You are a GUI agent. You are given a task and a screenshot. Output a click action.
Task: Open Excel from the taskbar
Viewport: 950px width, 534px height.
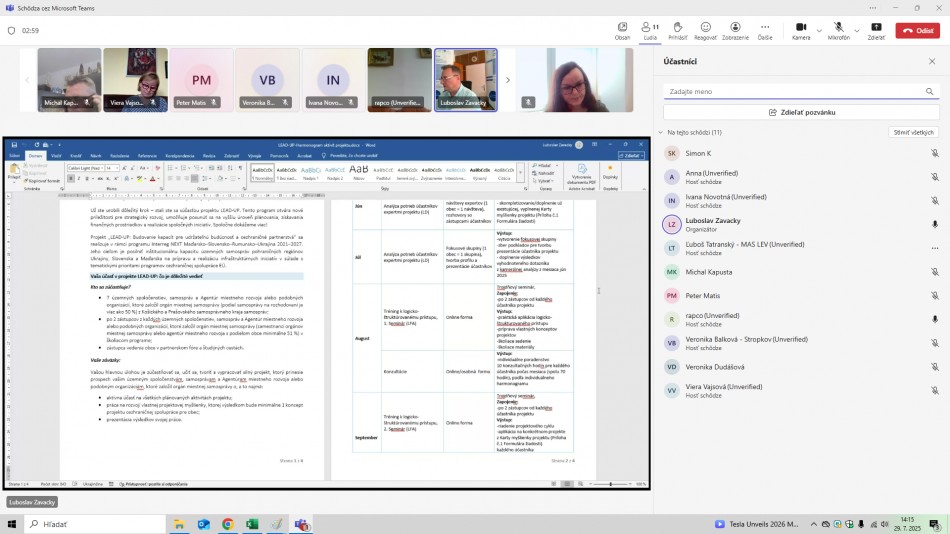click(x=252, y=524)
